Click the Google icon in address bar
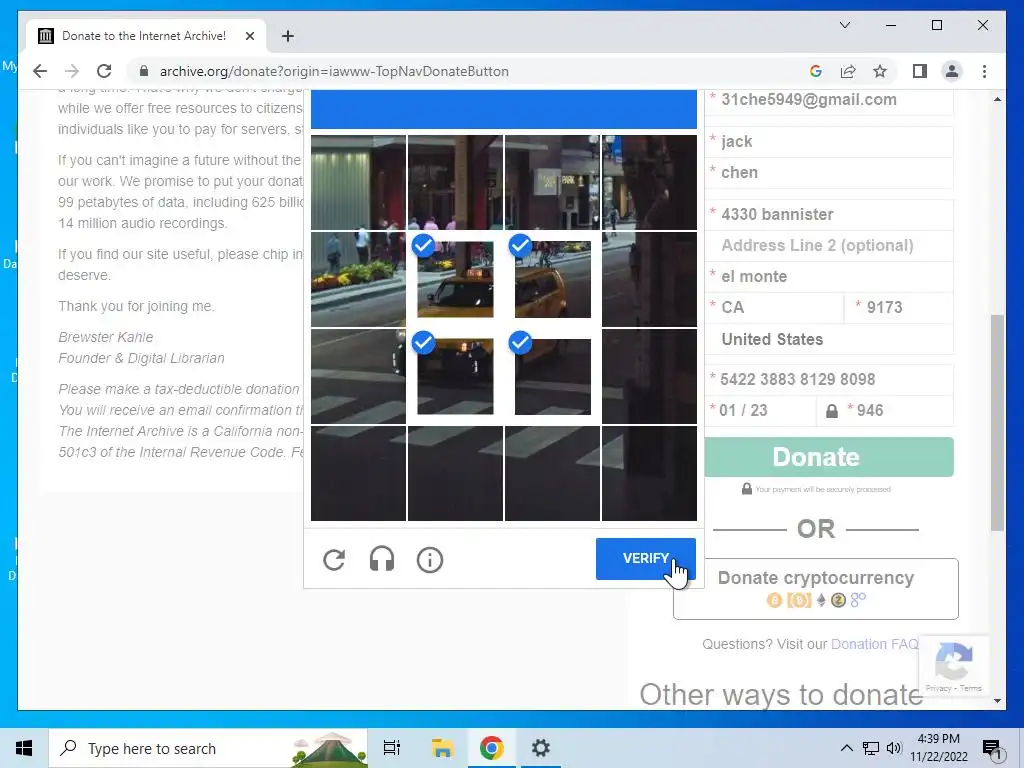 pyautogui.click(x=816, y=71)
